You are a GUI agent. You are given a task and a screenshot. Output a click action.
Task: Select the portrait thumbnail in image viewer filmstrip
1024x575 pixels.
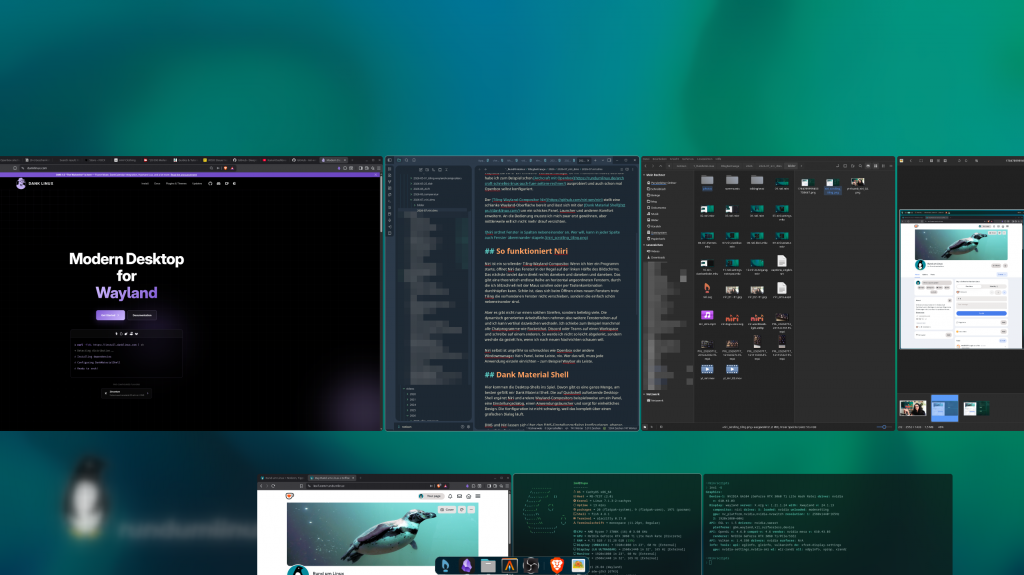point(913,408)
